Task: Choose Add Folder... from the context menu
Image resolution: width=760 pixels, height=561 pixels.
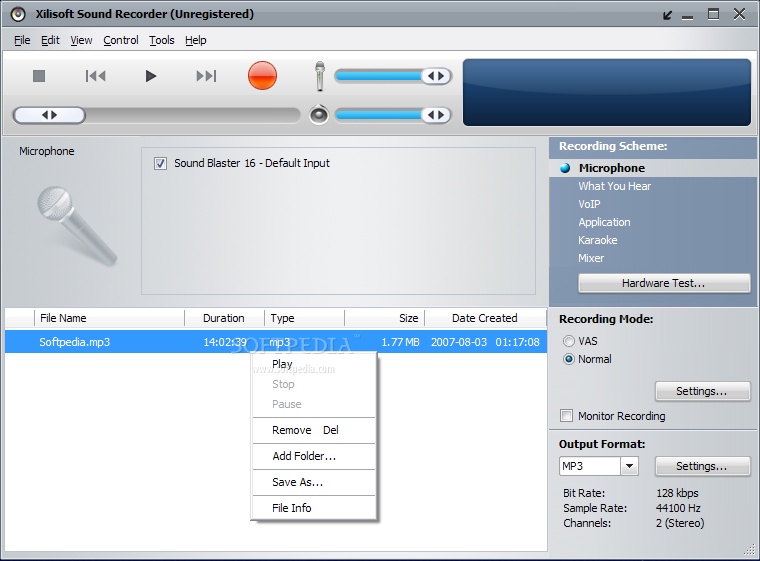Action: (x=314, y=456)
